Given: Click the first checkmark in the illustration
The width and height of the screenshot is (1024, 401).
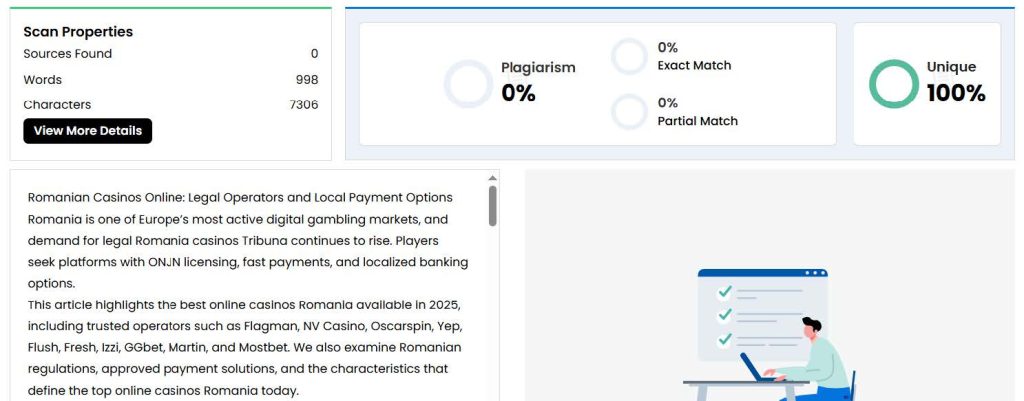Looking at the screenshot, I should 725,291.
